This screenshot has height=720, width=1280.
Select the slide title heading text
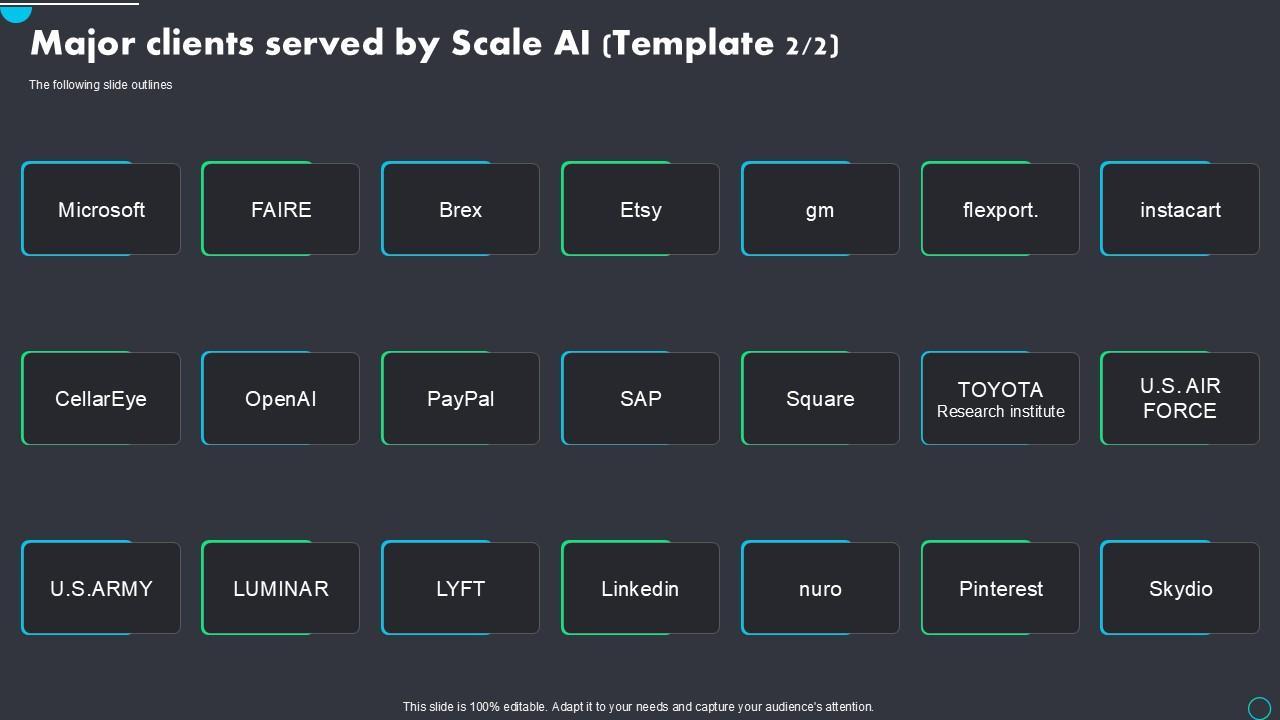(435, 44)
